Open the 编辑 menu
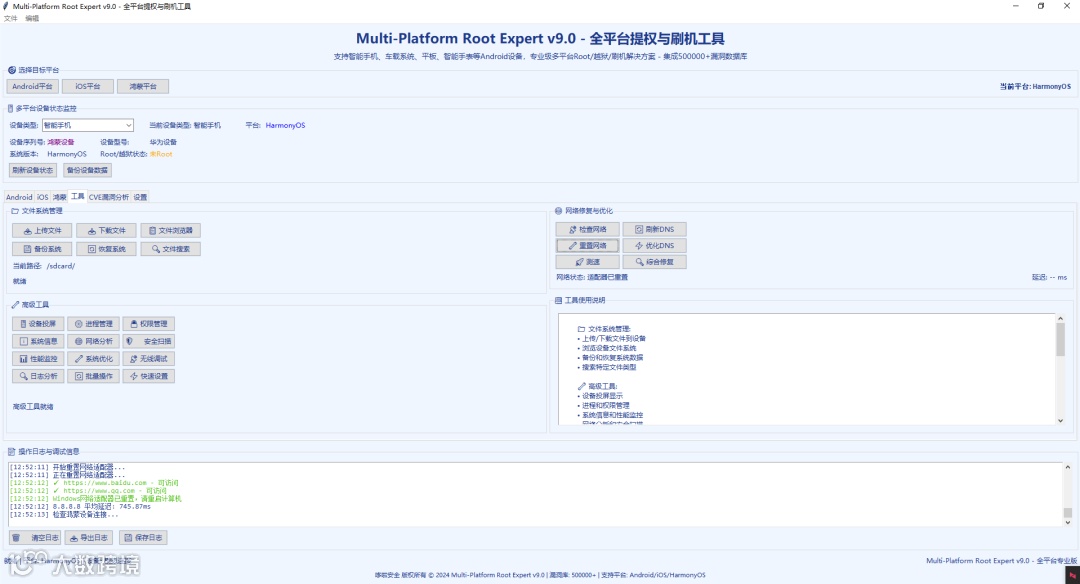The width and height of the screenshot is (1080, 584). (32, 19)
